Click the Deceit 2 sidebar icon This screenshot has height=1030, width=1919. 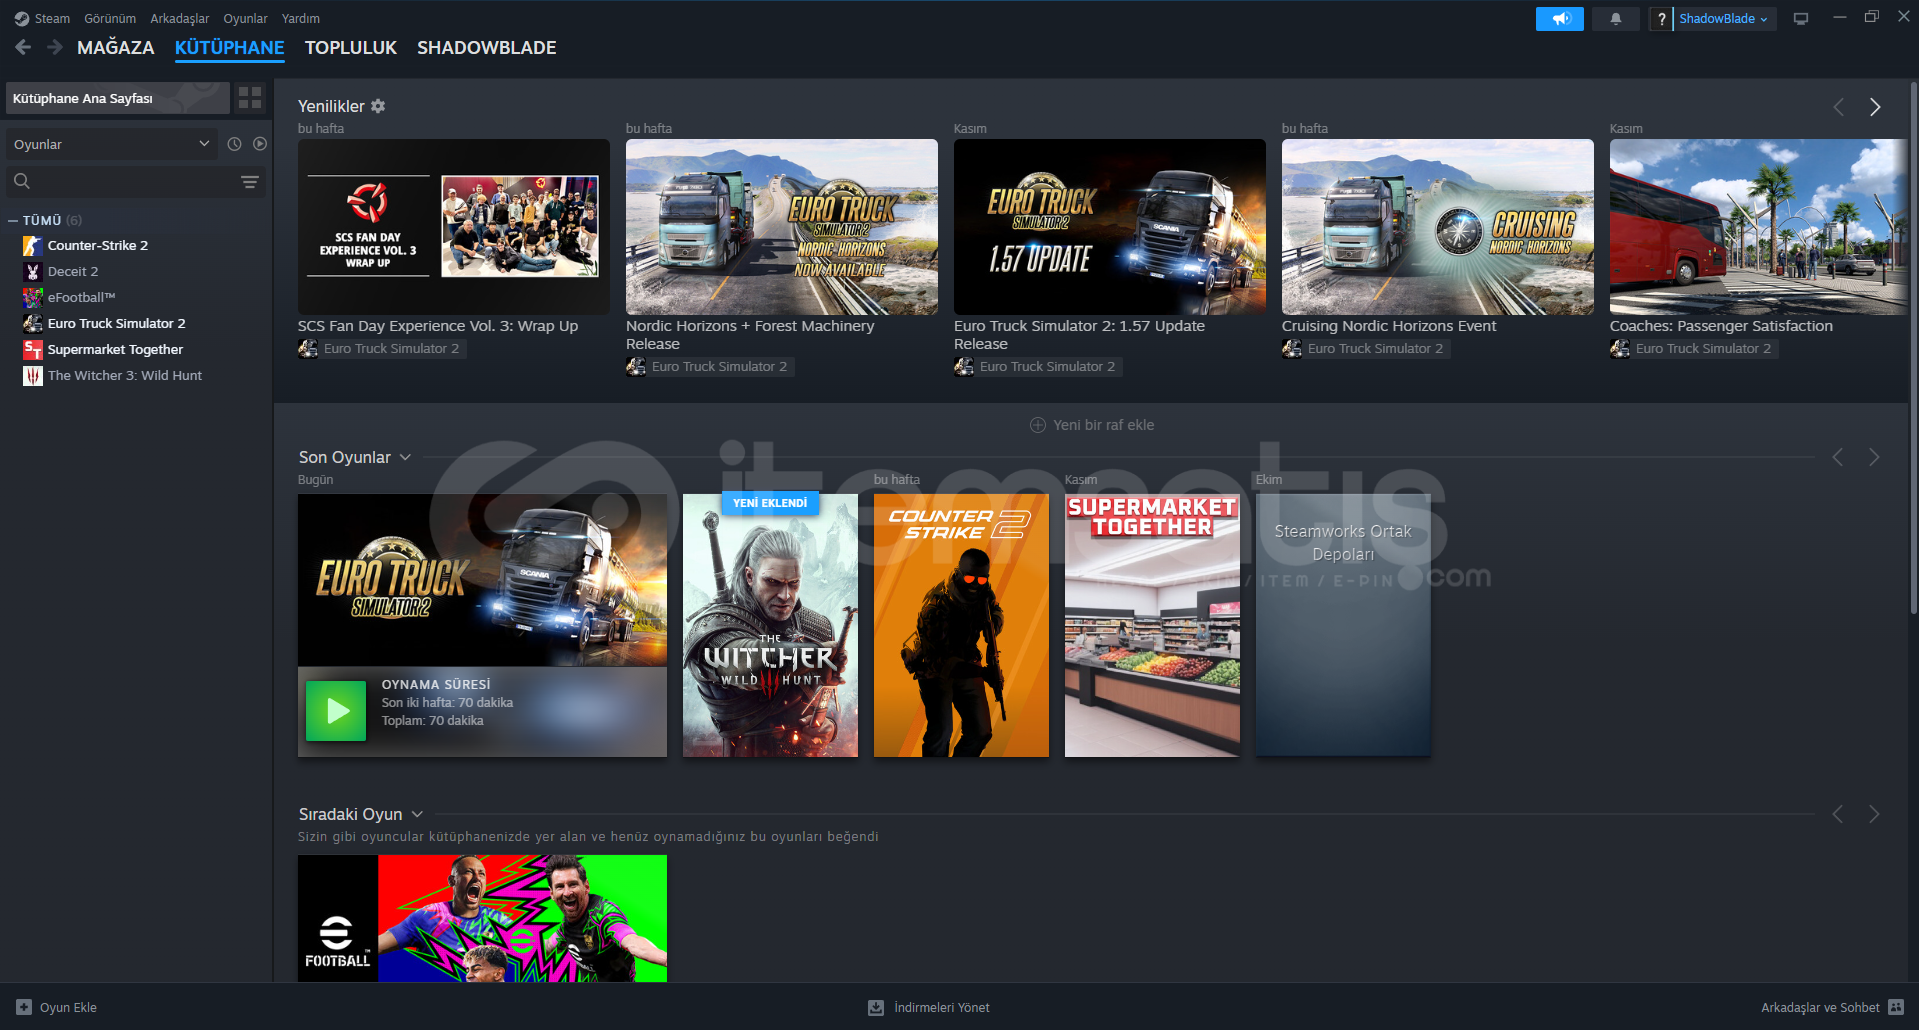(33, 272)
